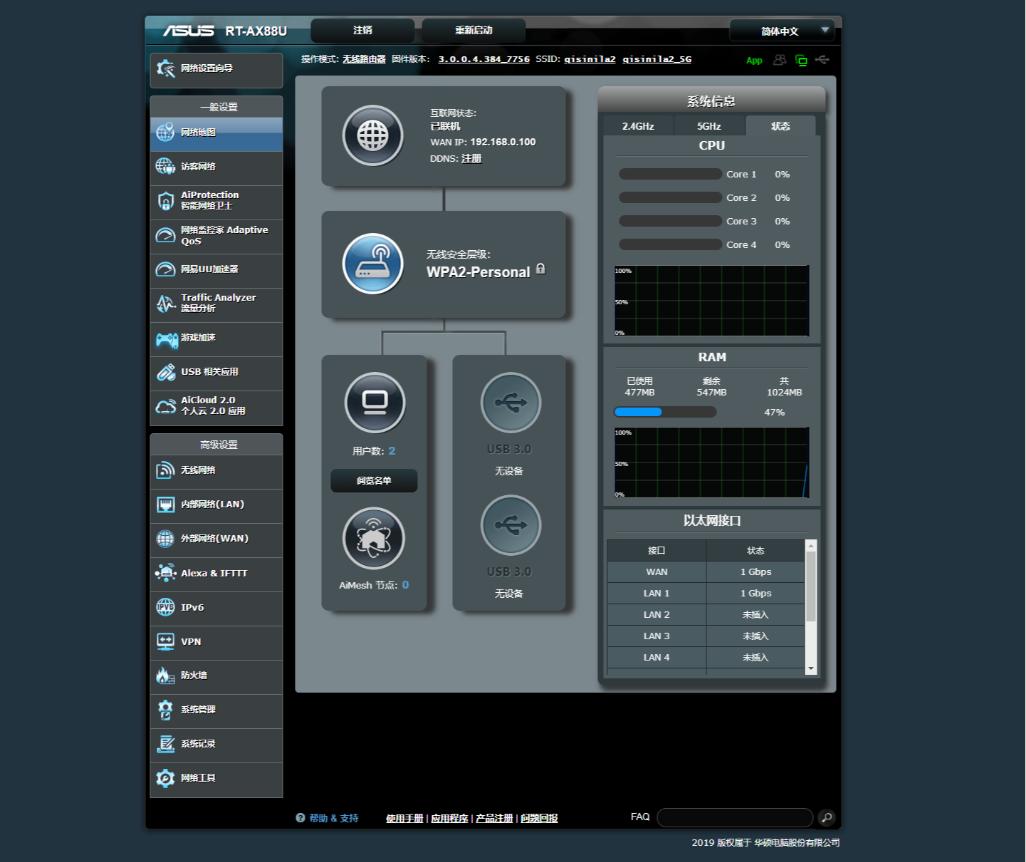
Task: Open Alexa & IFTTT settings
Action: point(216,573)
